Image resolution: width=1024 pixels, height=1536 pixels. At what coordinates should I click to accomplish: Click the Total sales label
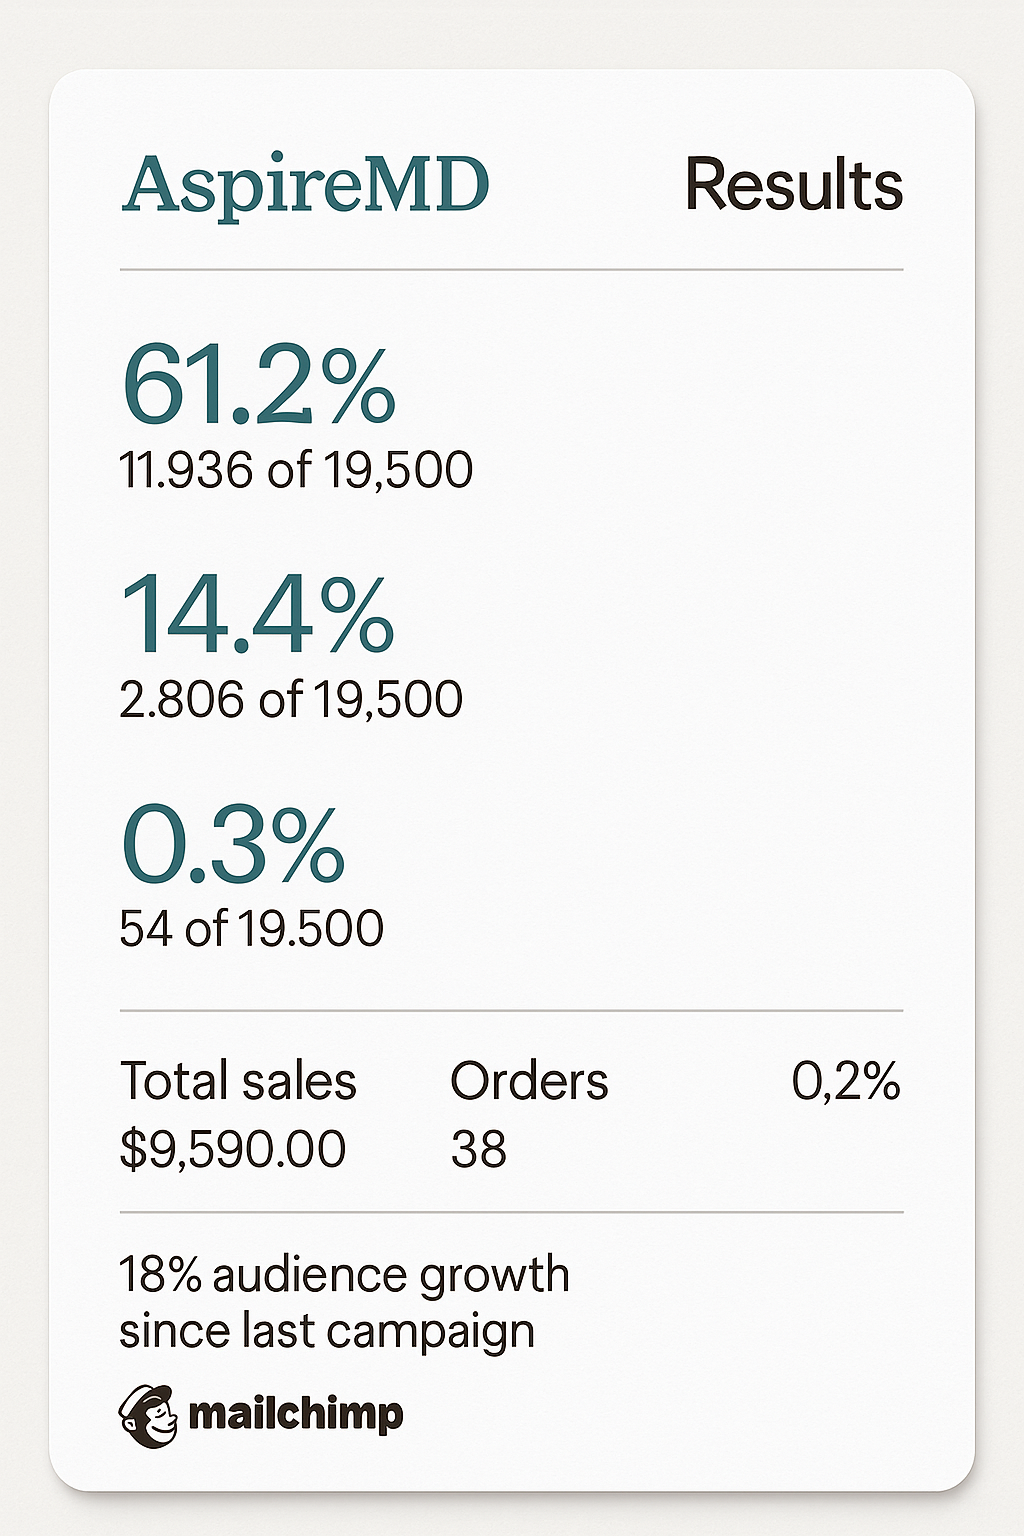pyautogui.click(x=238, y=1081)
